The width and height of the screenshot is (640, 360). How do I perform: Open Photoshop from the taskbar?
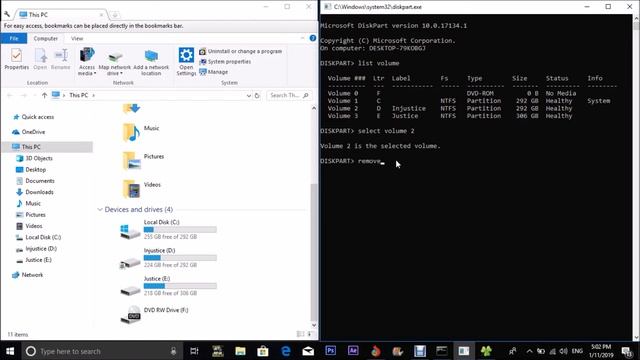pyautogui.click(x=331, y=351)
